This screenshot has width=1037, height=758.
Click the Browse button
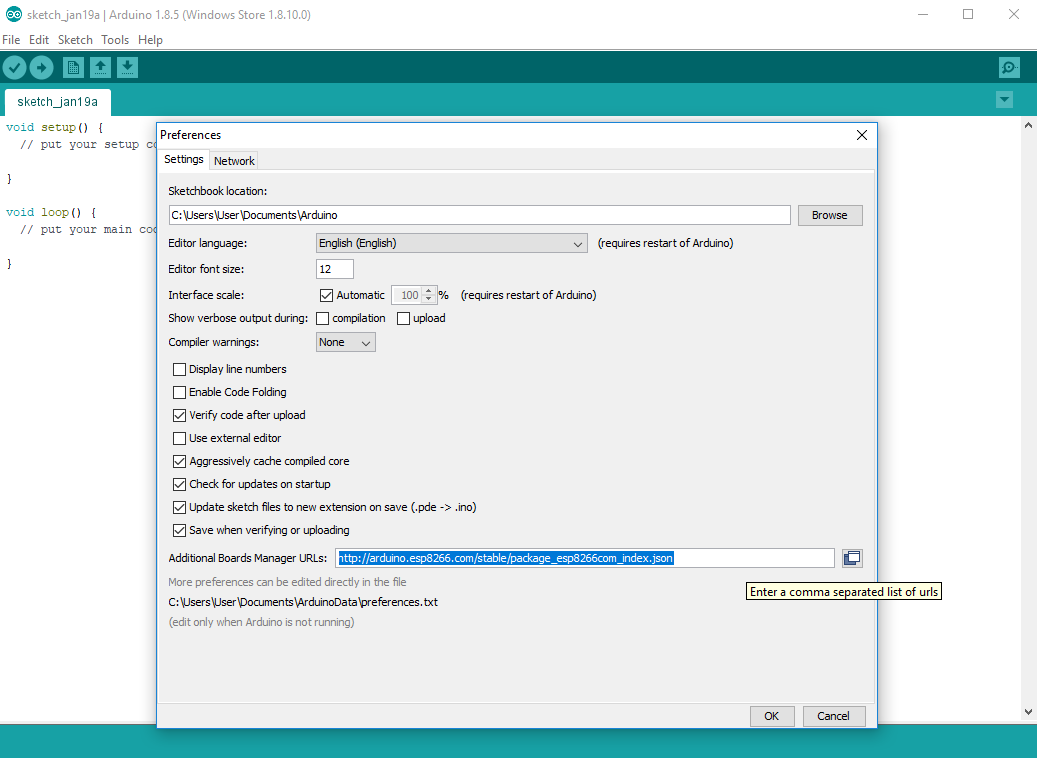(x=830, y=216)
